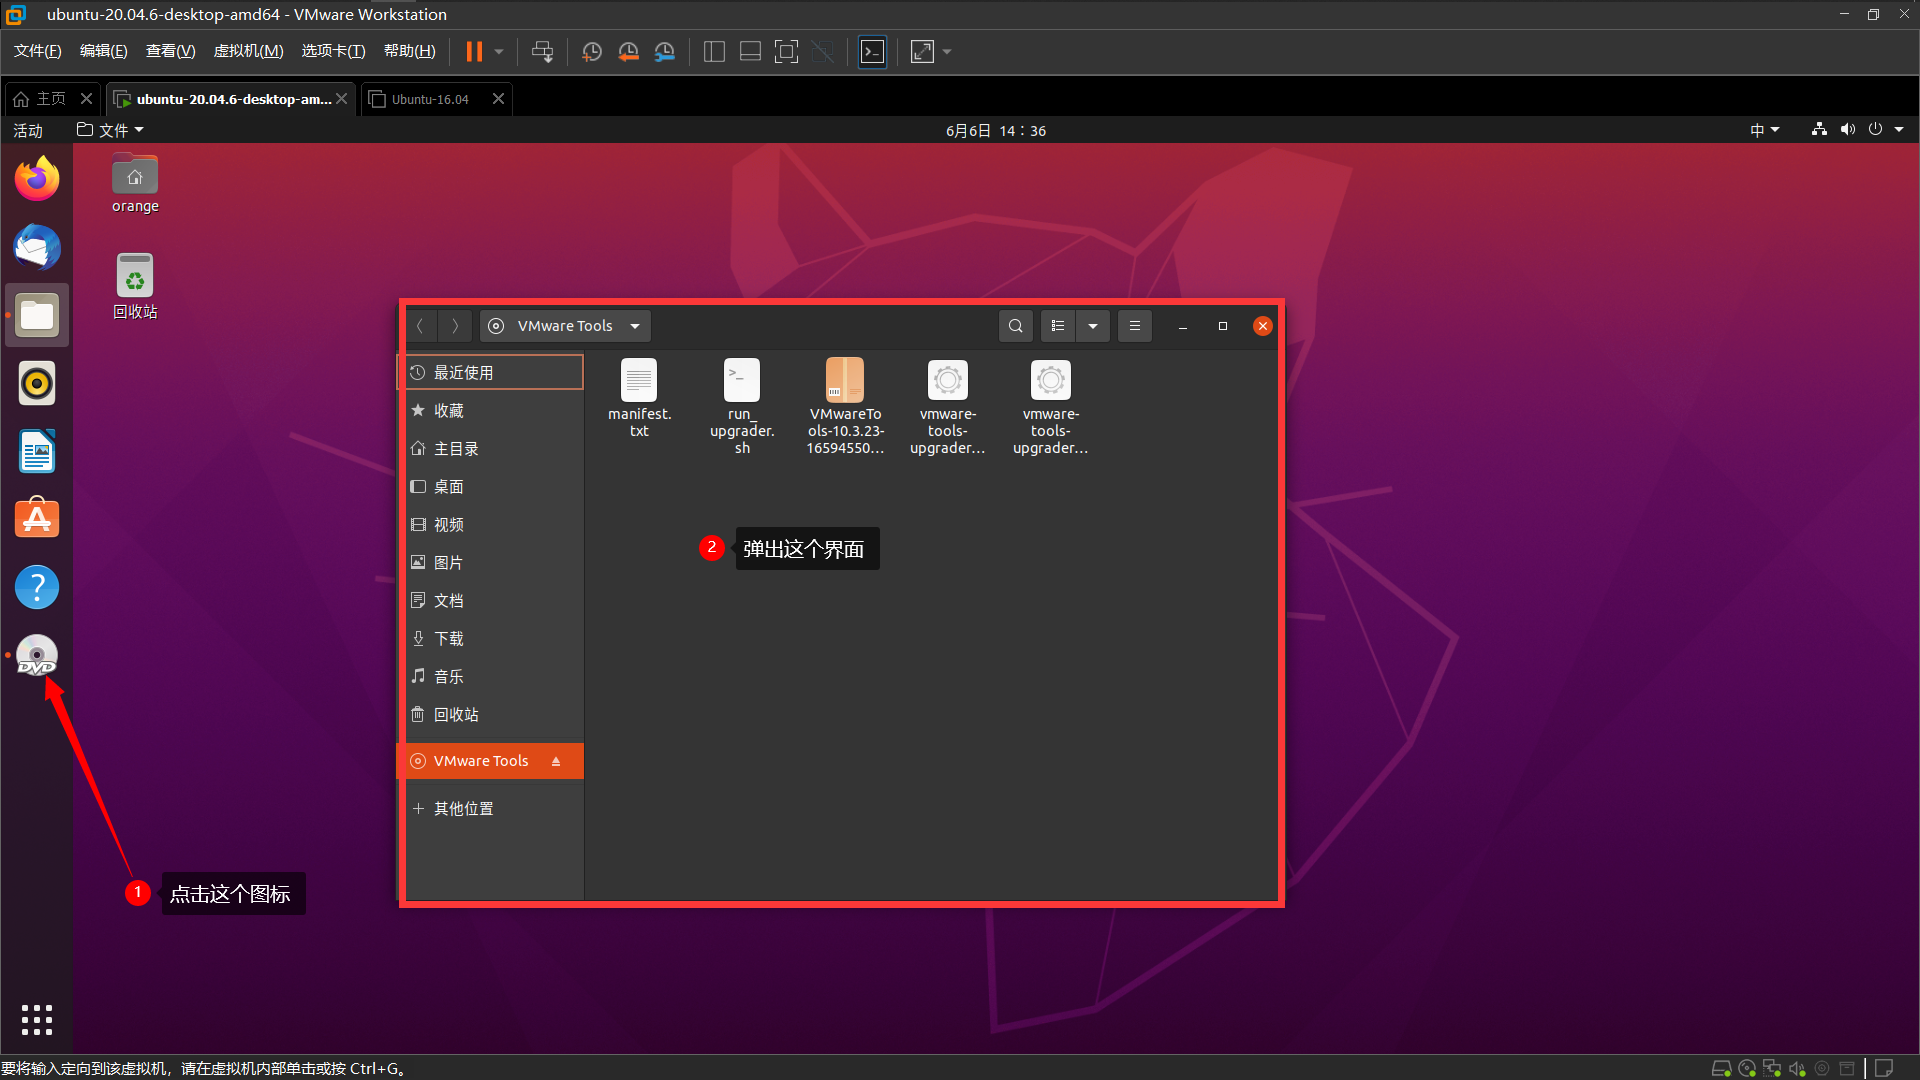Viewport: 1920px width, 1080px height.
Task: Open the 文件 app menu in top bar
Action: (x=110, y=130)
